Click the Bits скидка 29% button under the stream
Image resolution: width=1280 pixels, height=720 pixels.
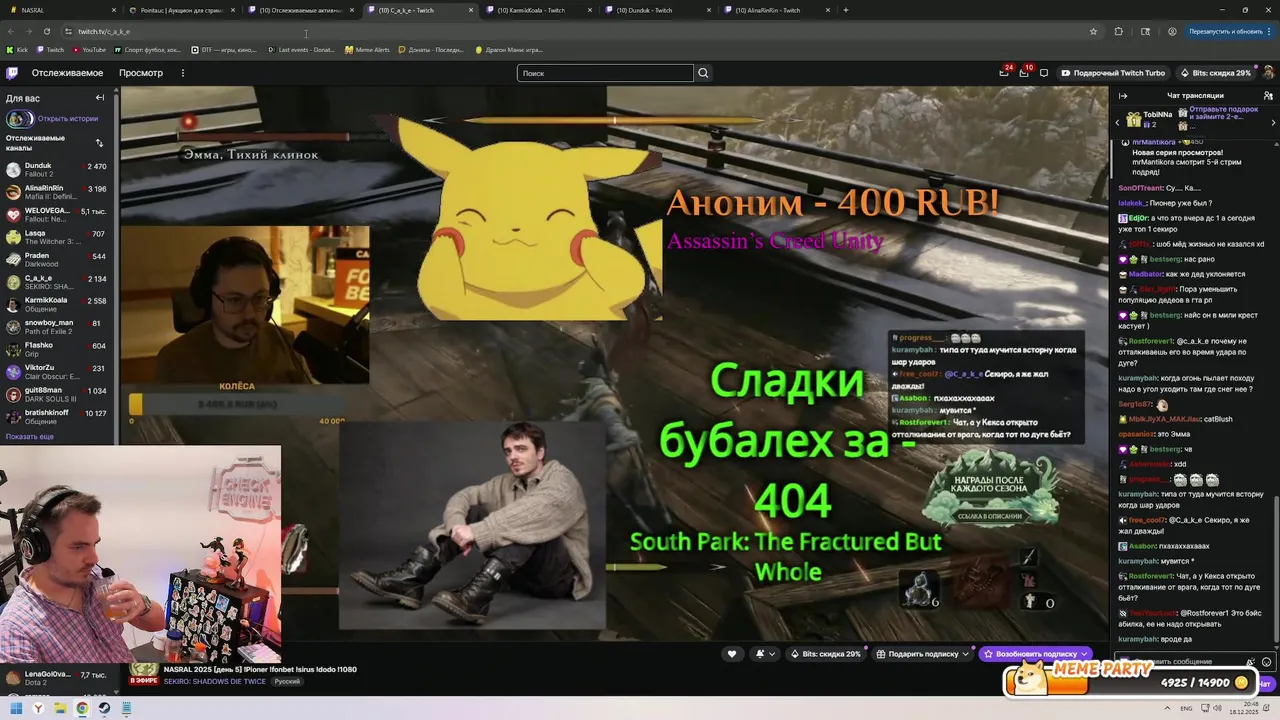[x=825, y=654]
